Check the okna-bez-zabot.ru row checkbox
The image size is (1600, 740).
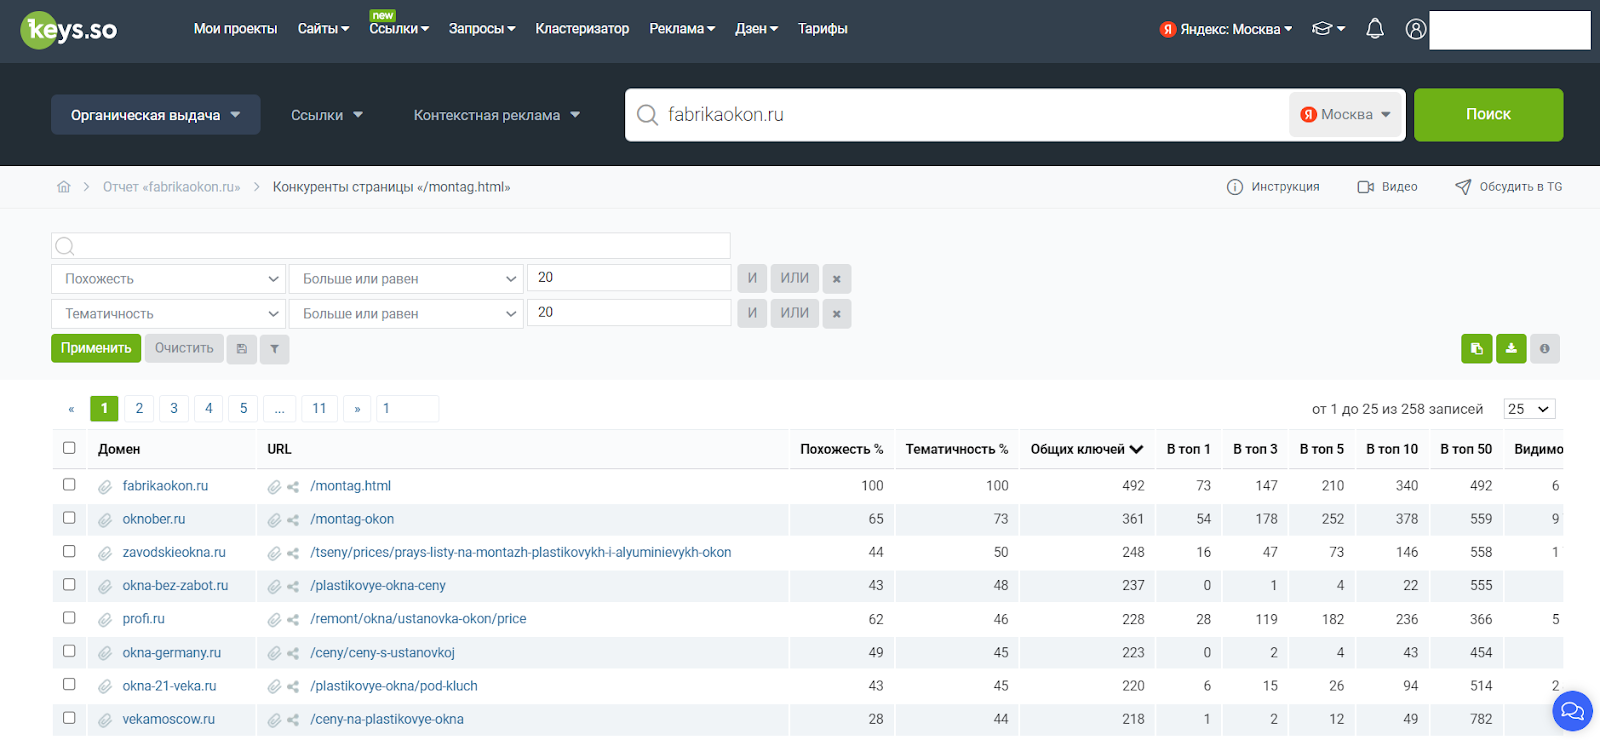click(69, 584)
